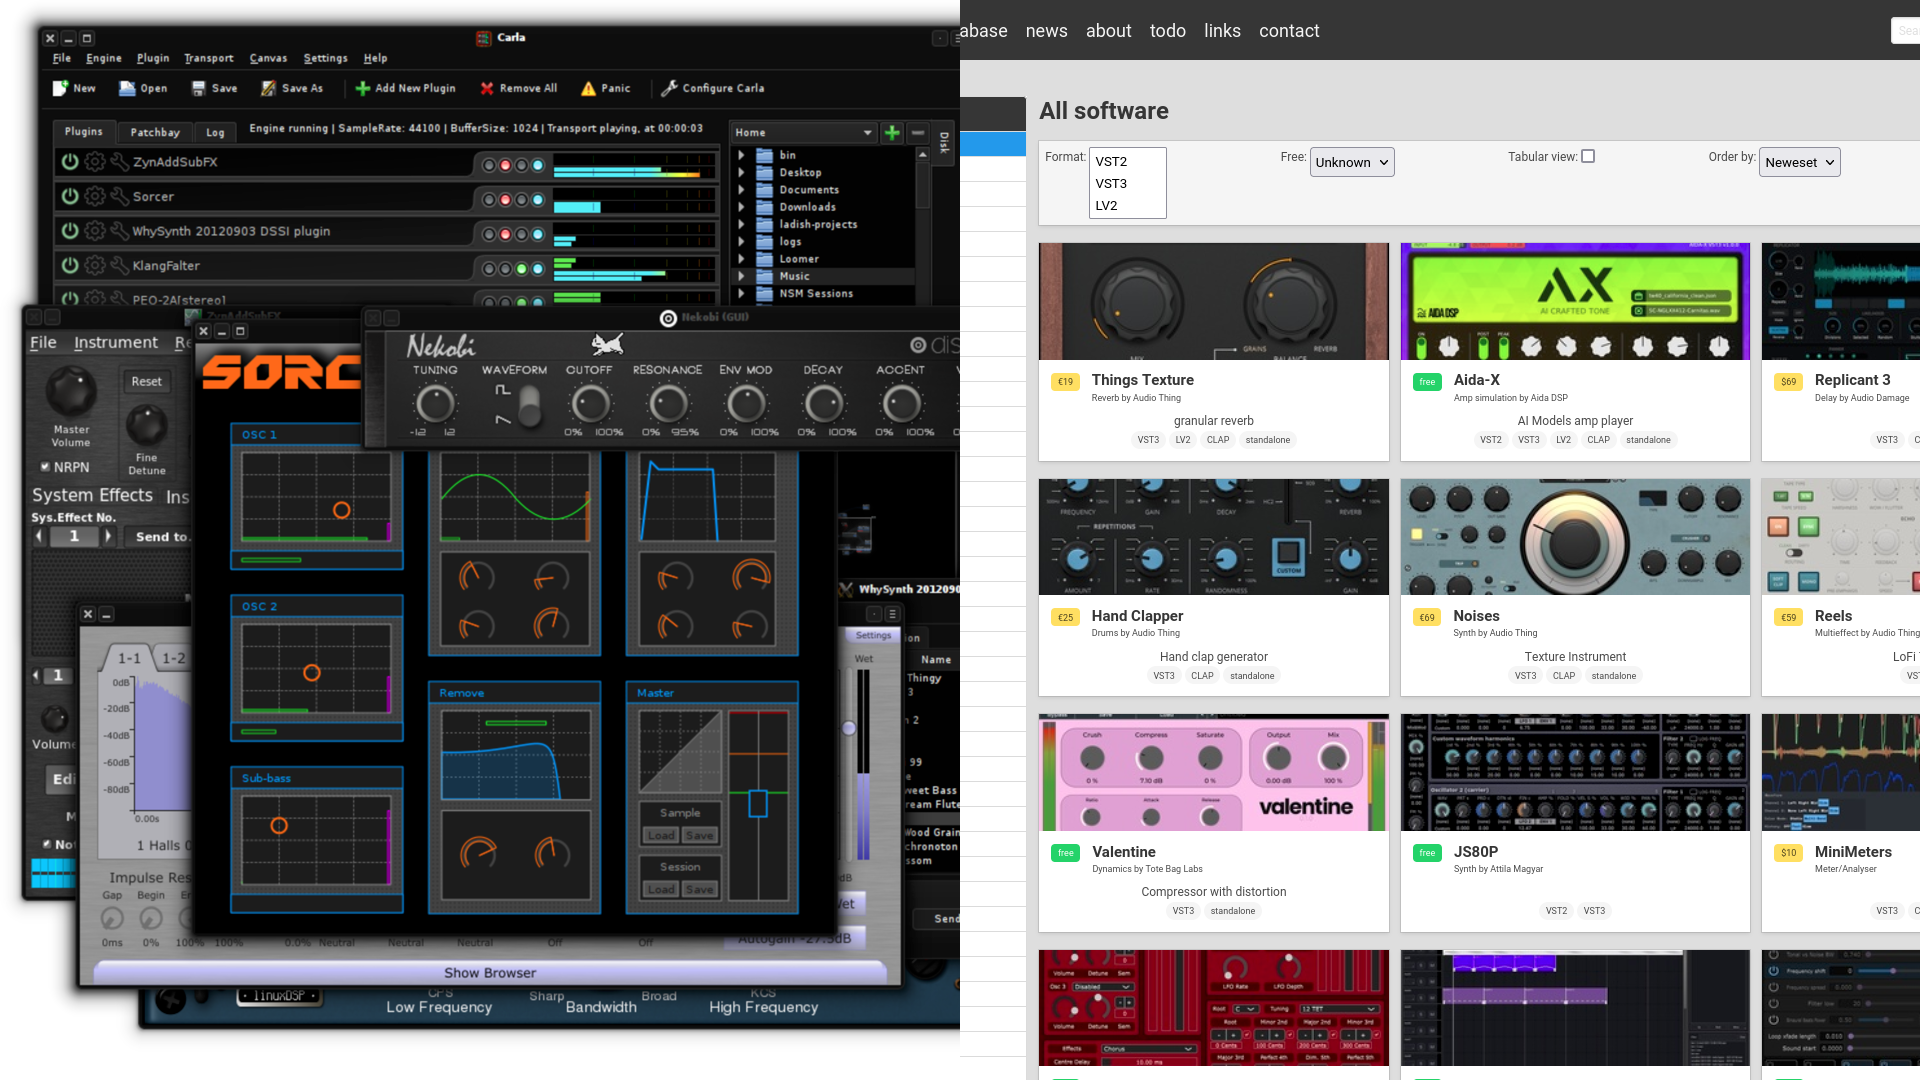
Task: Click the wrench Configure Carla icon
Action: [670, 88]
